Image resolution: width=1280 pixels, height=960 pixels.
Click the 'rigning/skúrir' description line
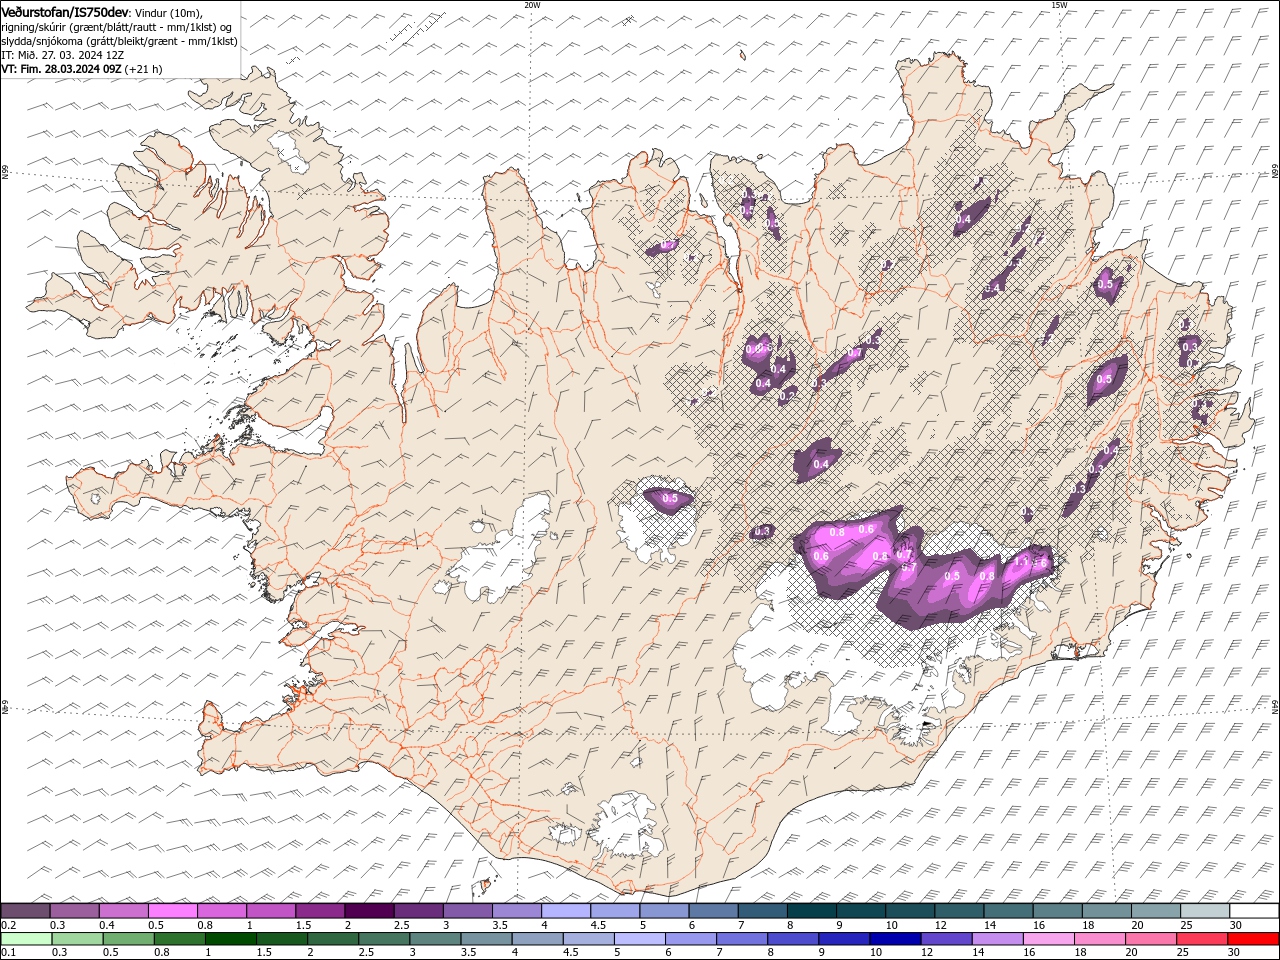[x=117, y=26]
